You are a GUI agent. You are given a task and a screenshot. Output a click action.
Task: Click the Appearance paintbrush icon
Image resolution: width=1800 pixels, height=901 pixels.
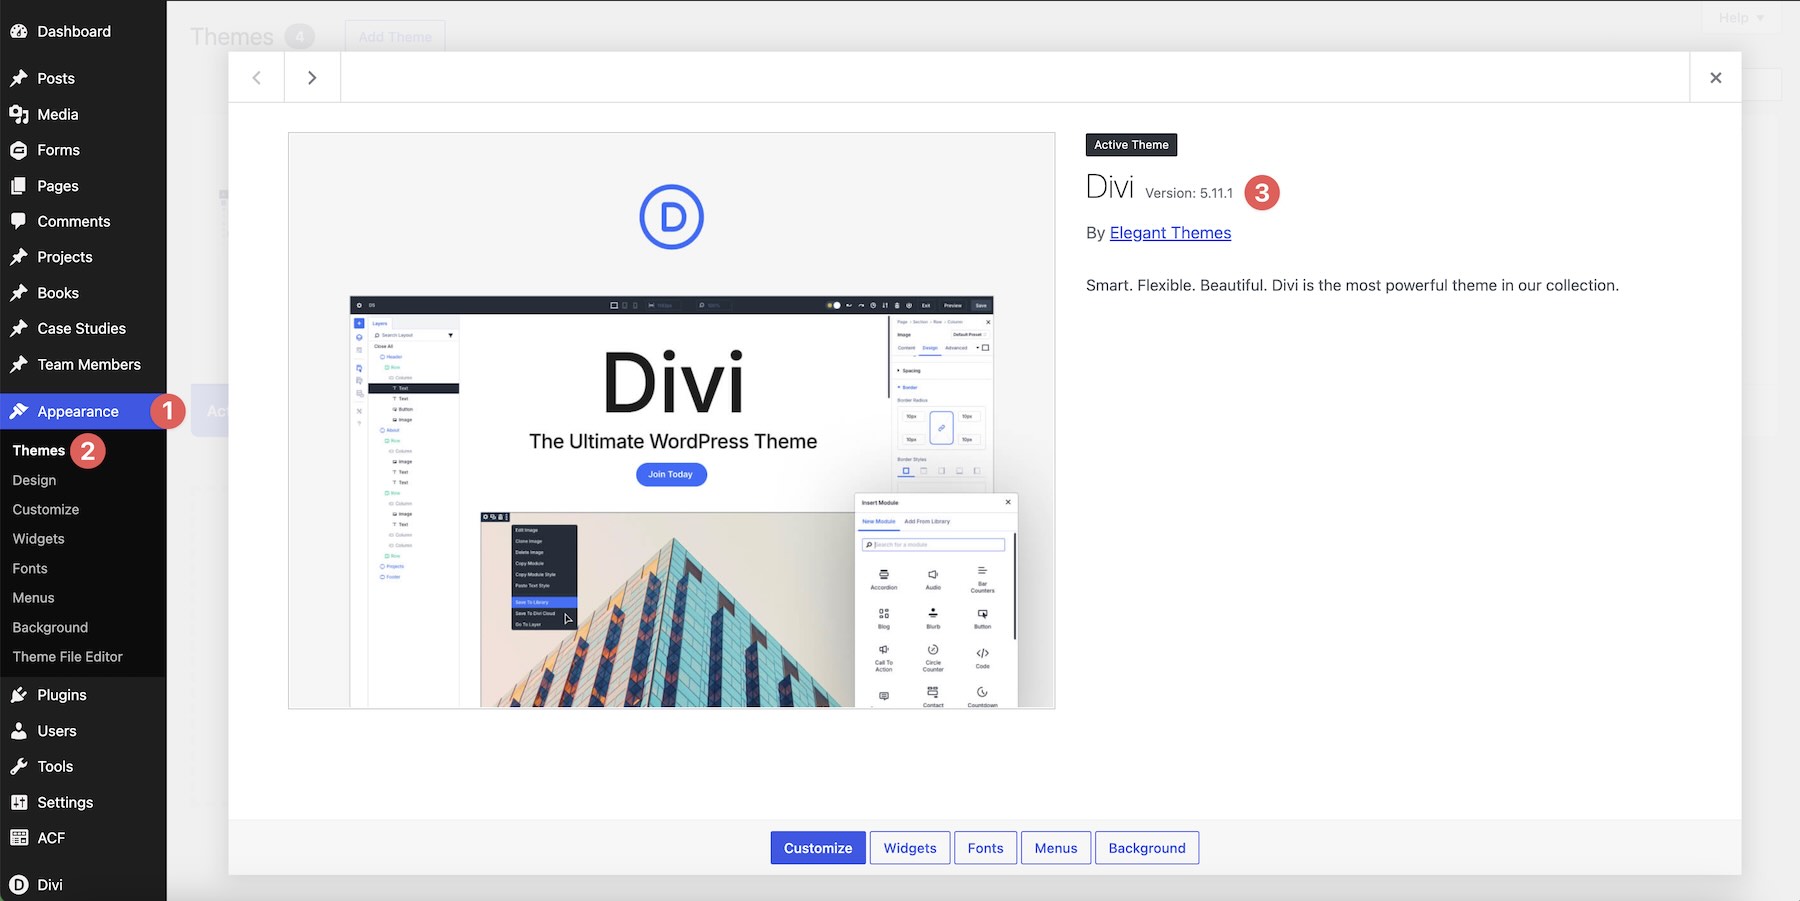pos(18,411)
